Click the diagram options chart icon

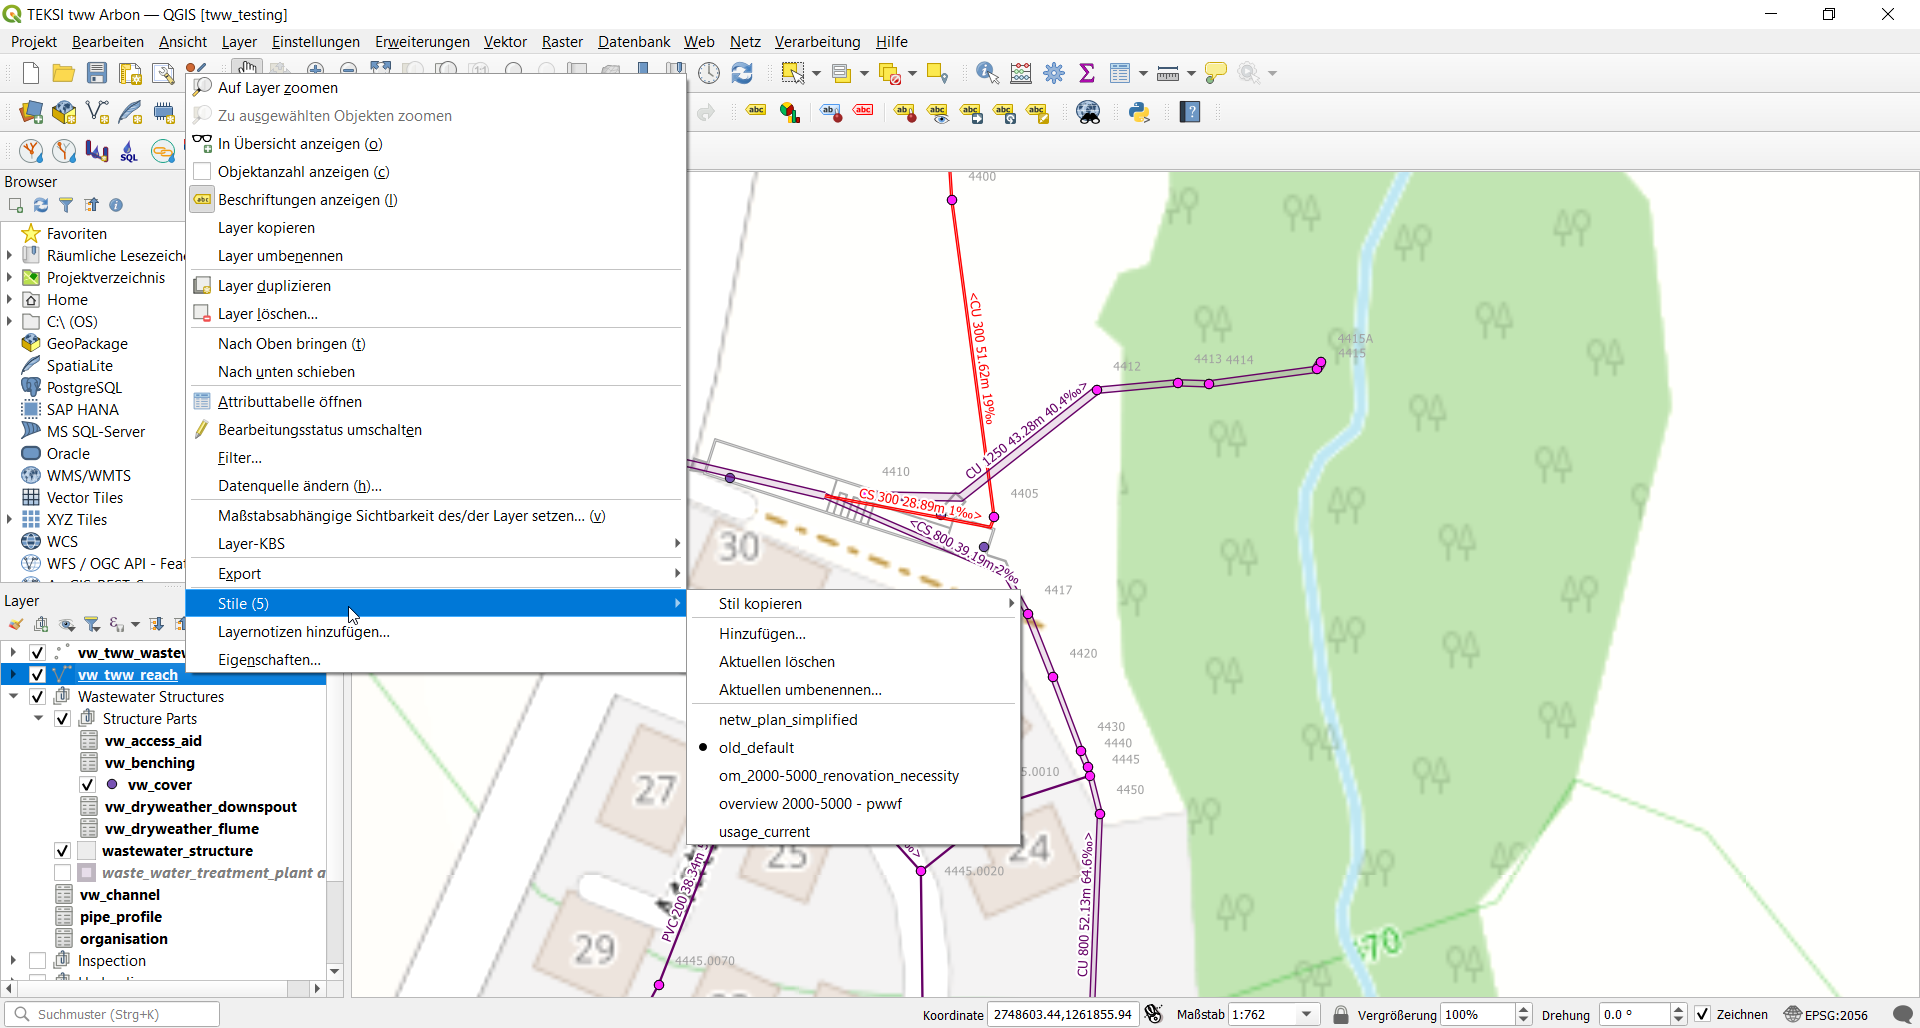790,112
